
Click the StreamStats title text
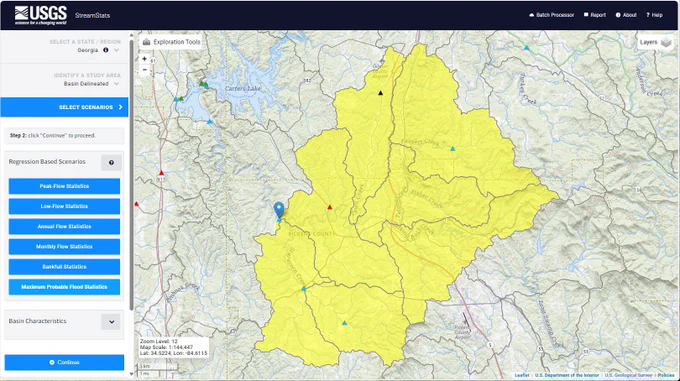click(92, 15)
